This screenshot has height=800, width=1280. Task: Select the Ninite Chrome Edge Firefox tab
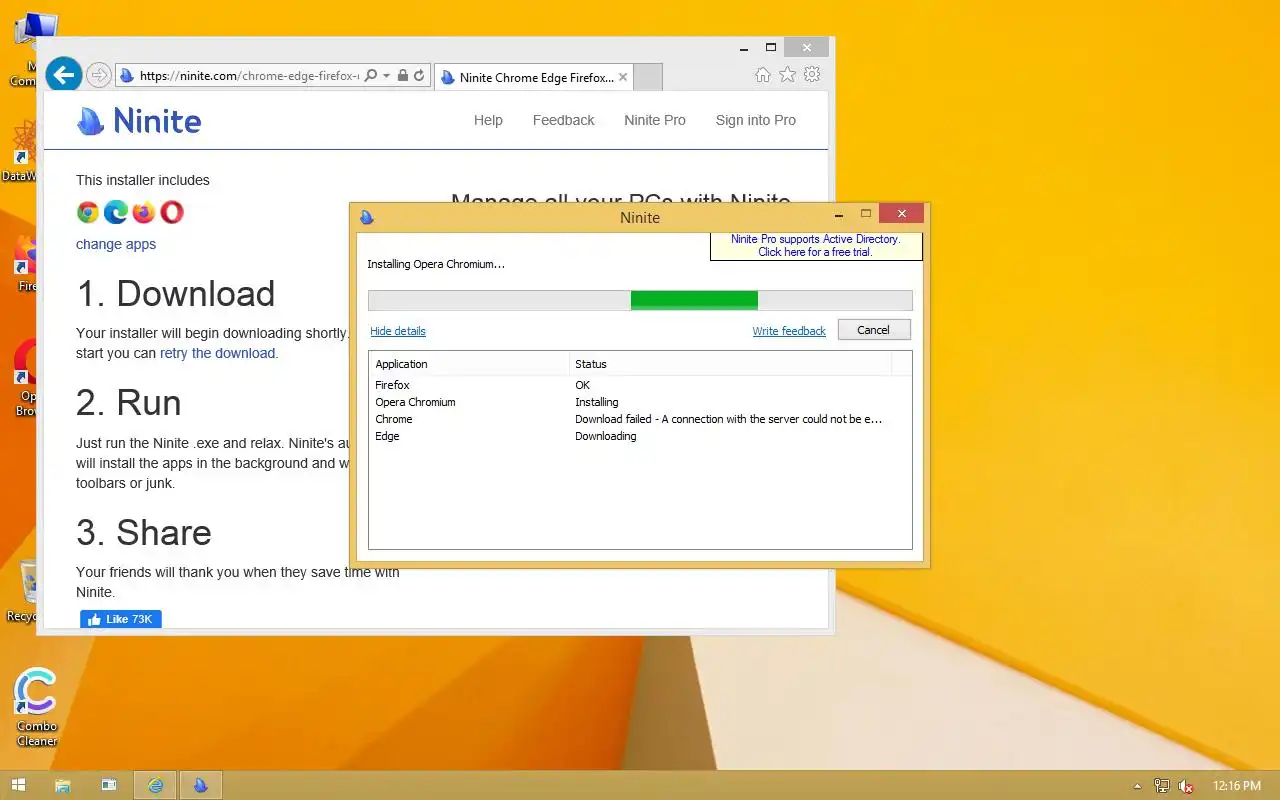tap(535, 77)
